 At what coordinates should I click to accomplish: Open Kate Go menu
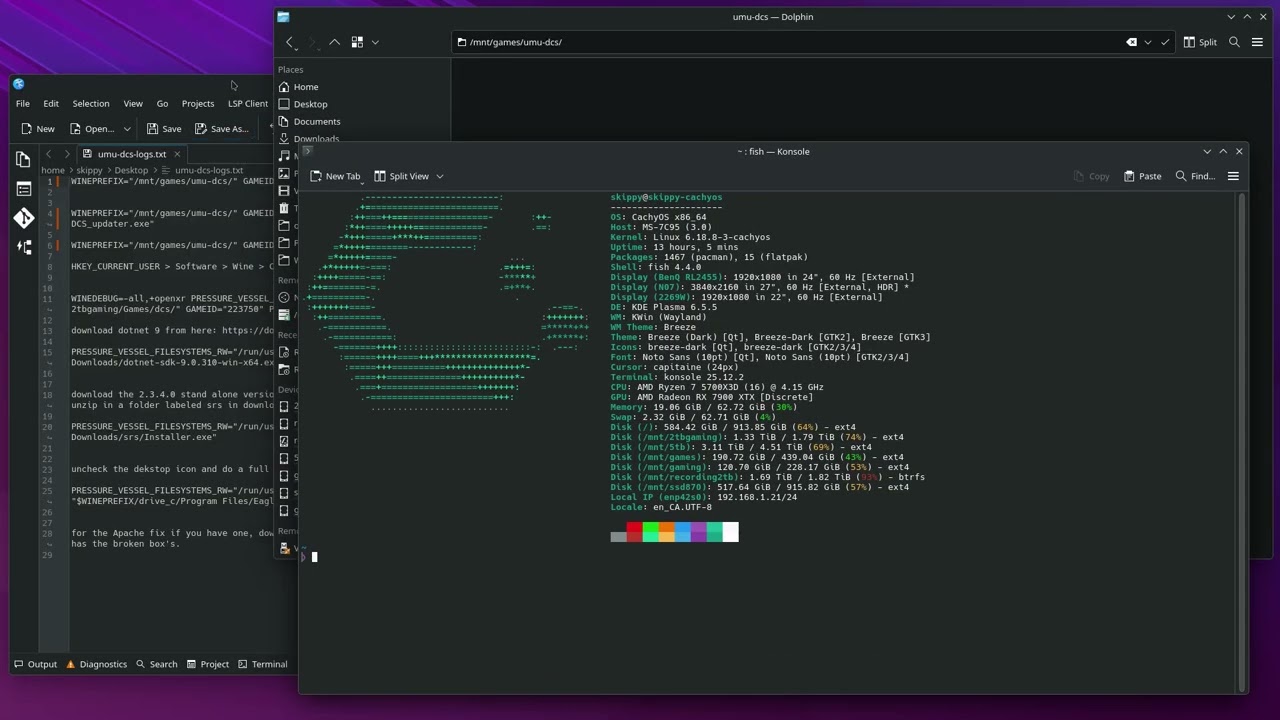[162, 103]
